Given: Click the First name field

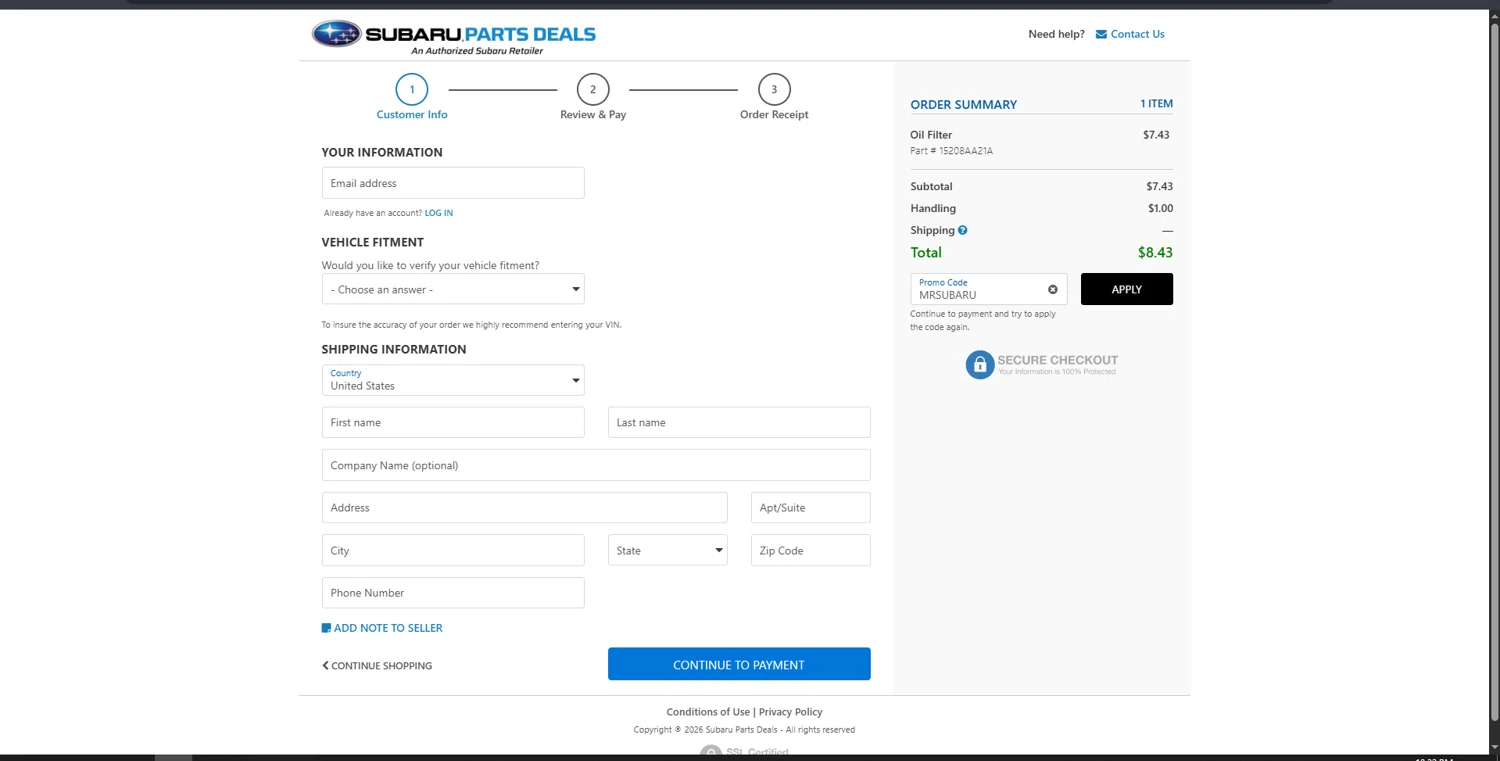Looking at the screenshot, I should click(x=453, y=422).
